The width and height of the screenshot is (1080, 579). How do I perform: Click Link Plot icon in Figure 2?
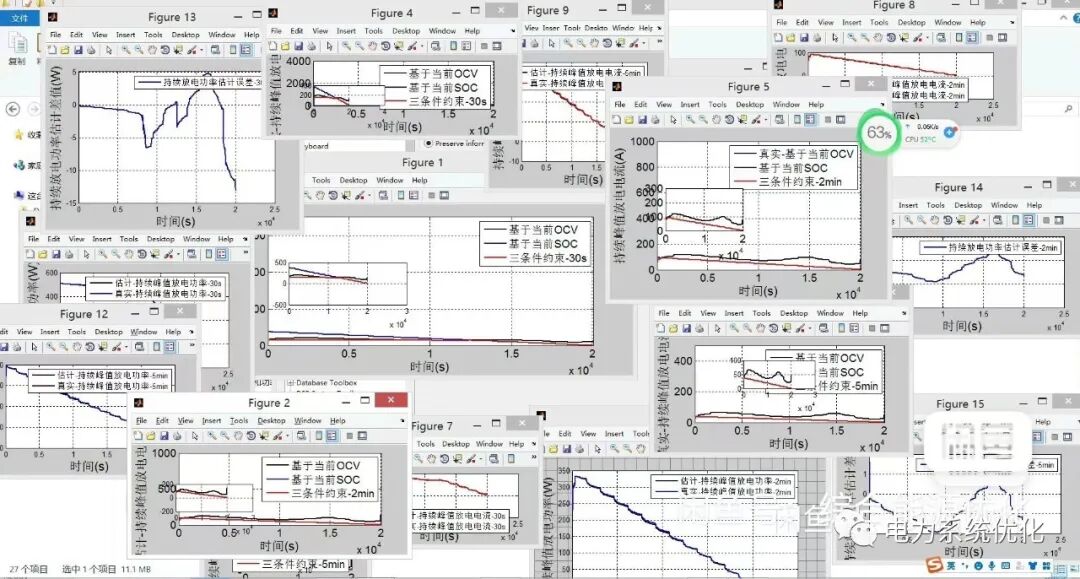click(x=301, y=436)
